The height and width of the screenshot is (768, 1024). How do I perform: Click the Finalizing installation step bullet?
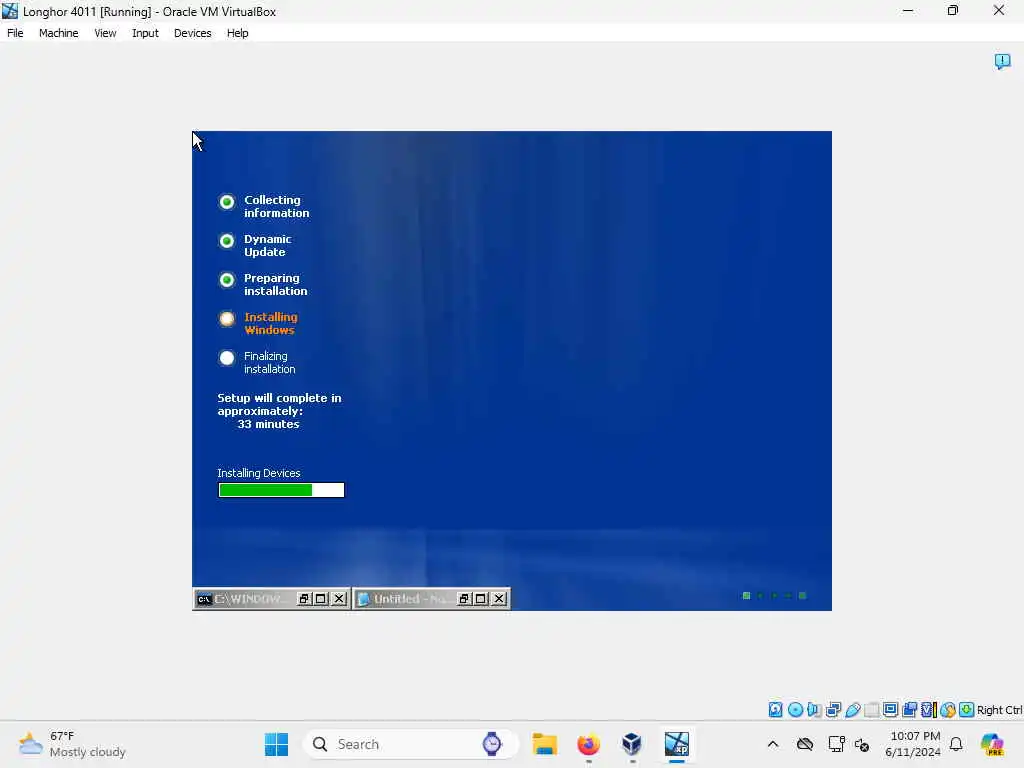tap(227, 358)
